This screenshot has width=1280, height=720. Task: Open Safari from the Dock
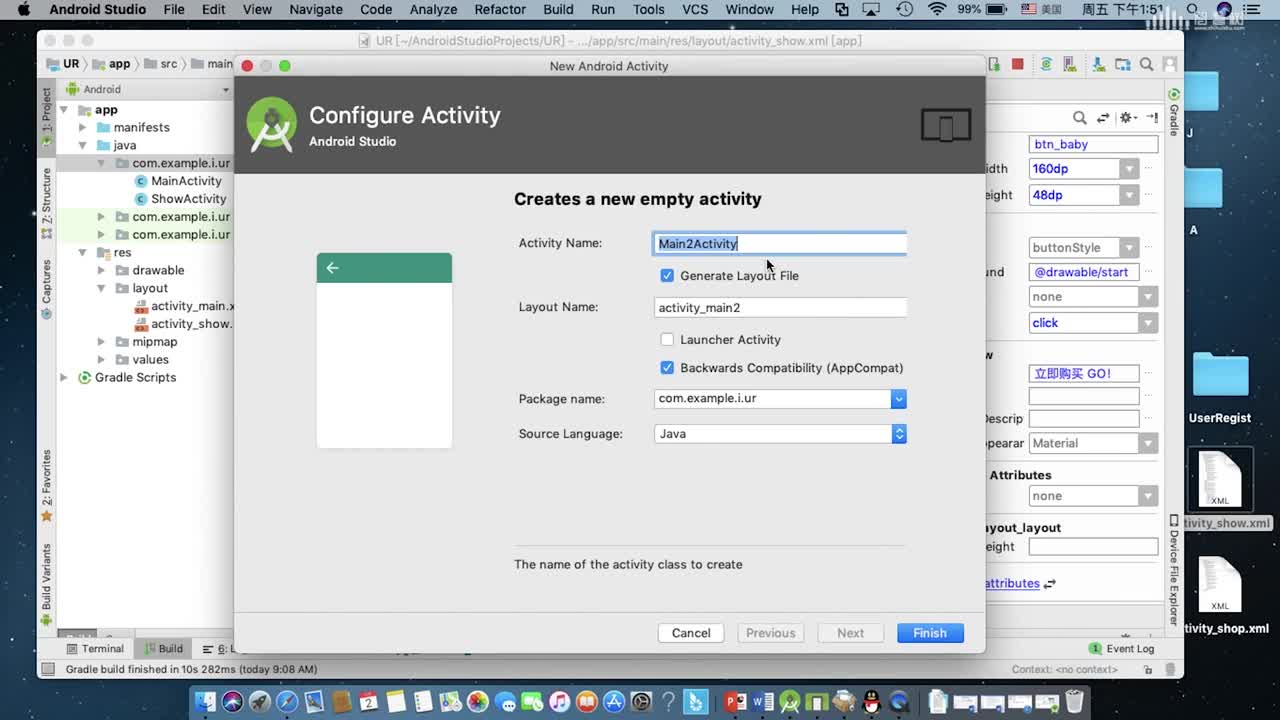click(287, 702)
